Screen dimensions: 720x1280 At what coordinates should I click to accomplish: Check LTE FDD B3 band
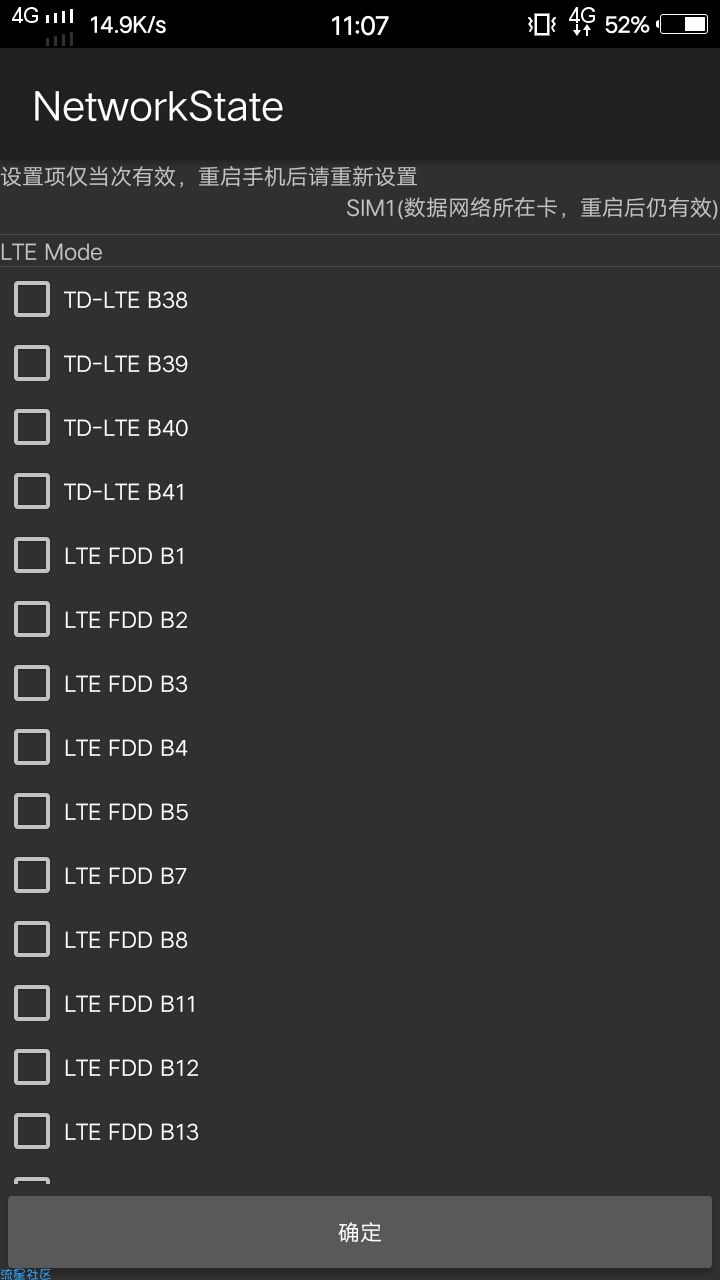tap(32, 683)
